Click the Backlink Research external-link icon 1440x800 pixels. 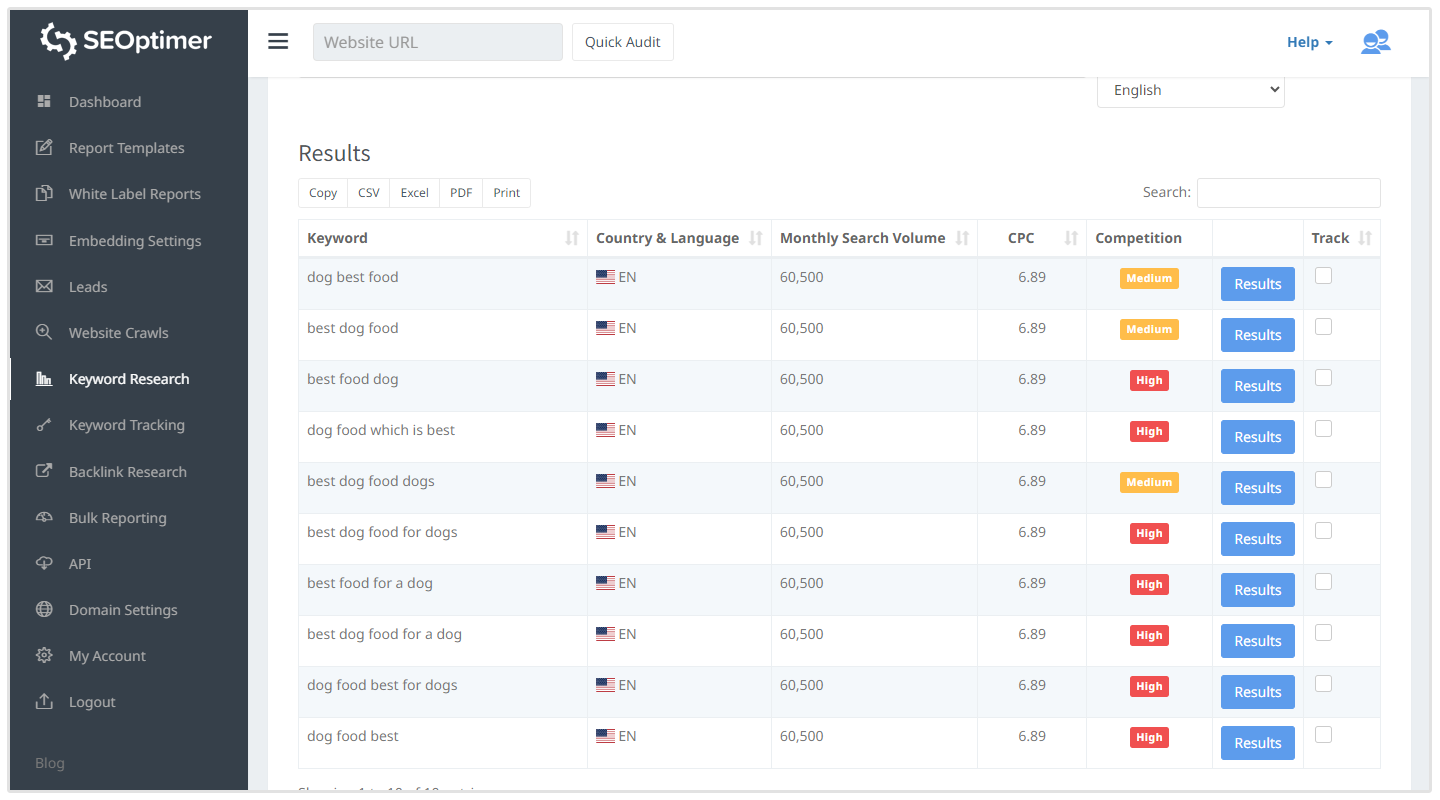44,471
